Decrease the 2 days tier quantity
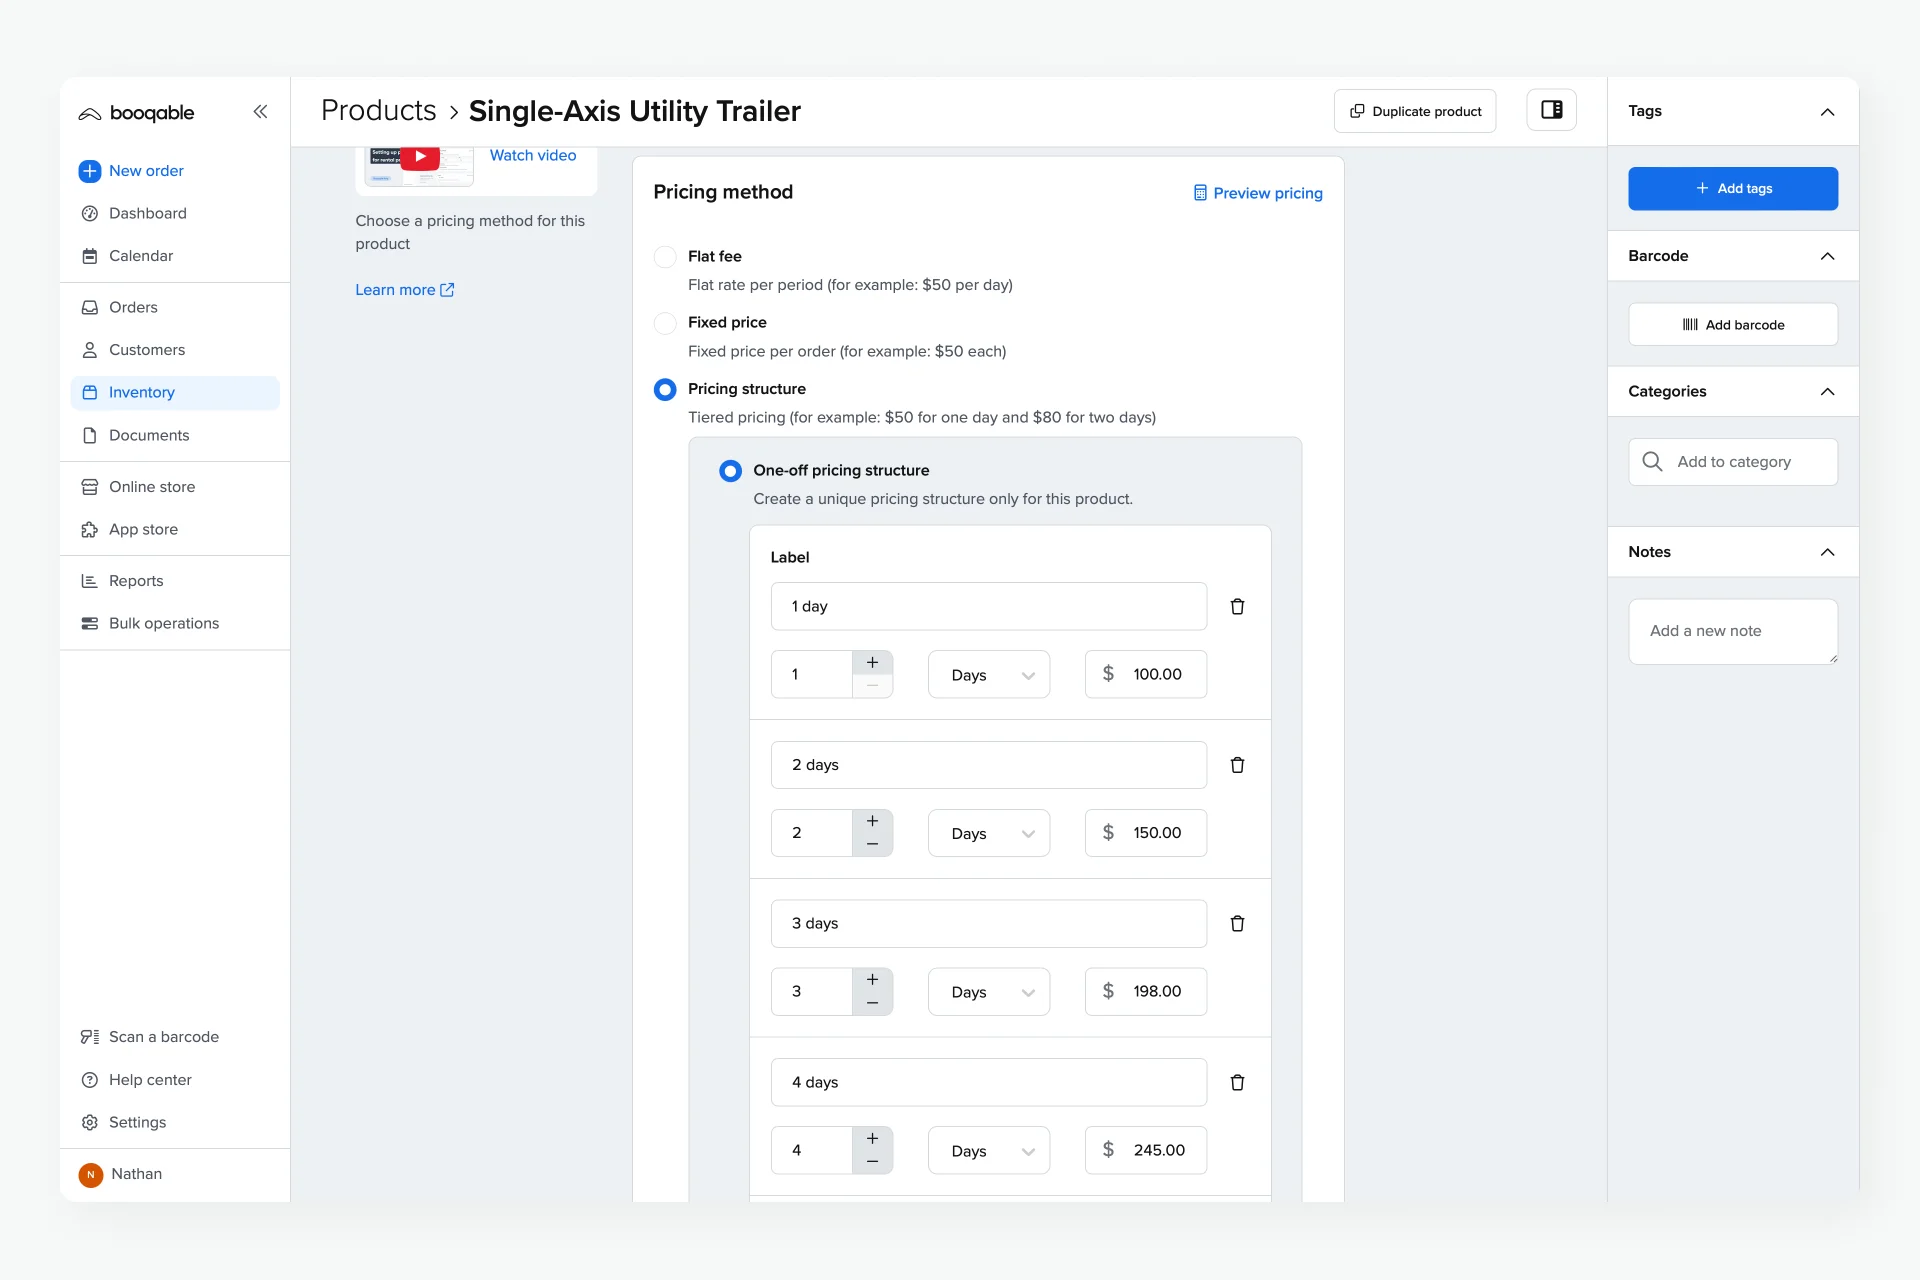Viewport: 1920px width, 1280px height. point(872,845)
